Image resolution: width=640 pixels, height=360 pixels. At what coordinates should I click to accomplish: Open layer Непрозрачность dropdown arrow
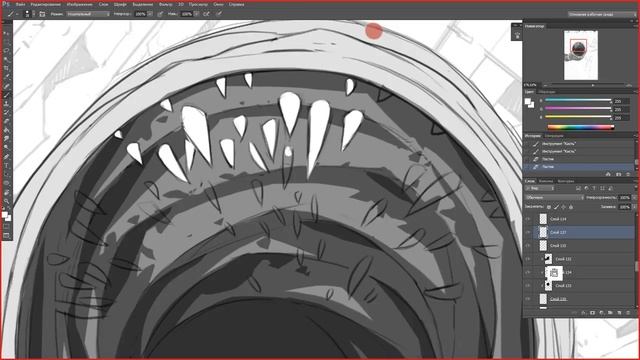(x=634, y=198)
